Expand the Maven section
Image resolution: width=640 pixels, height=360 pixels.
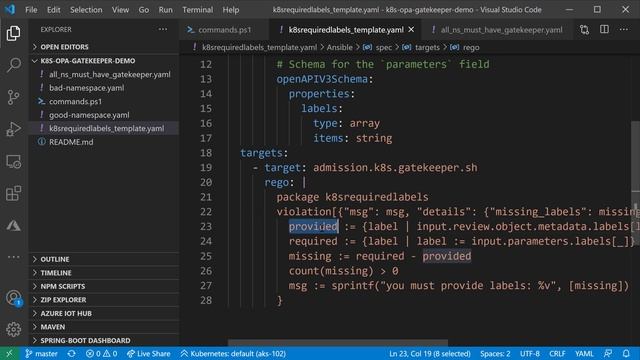pyautogui.click(x=104, y=327)
